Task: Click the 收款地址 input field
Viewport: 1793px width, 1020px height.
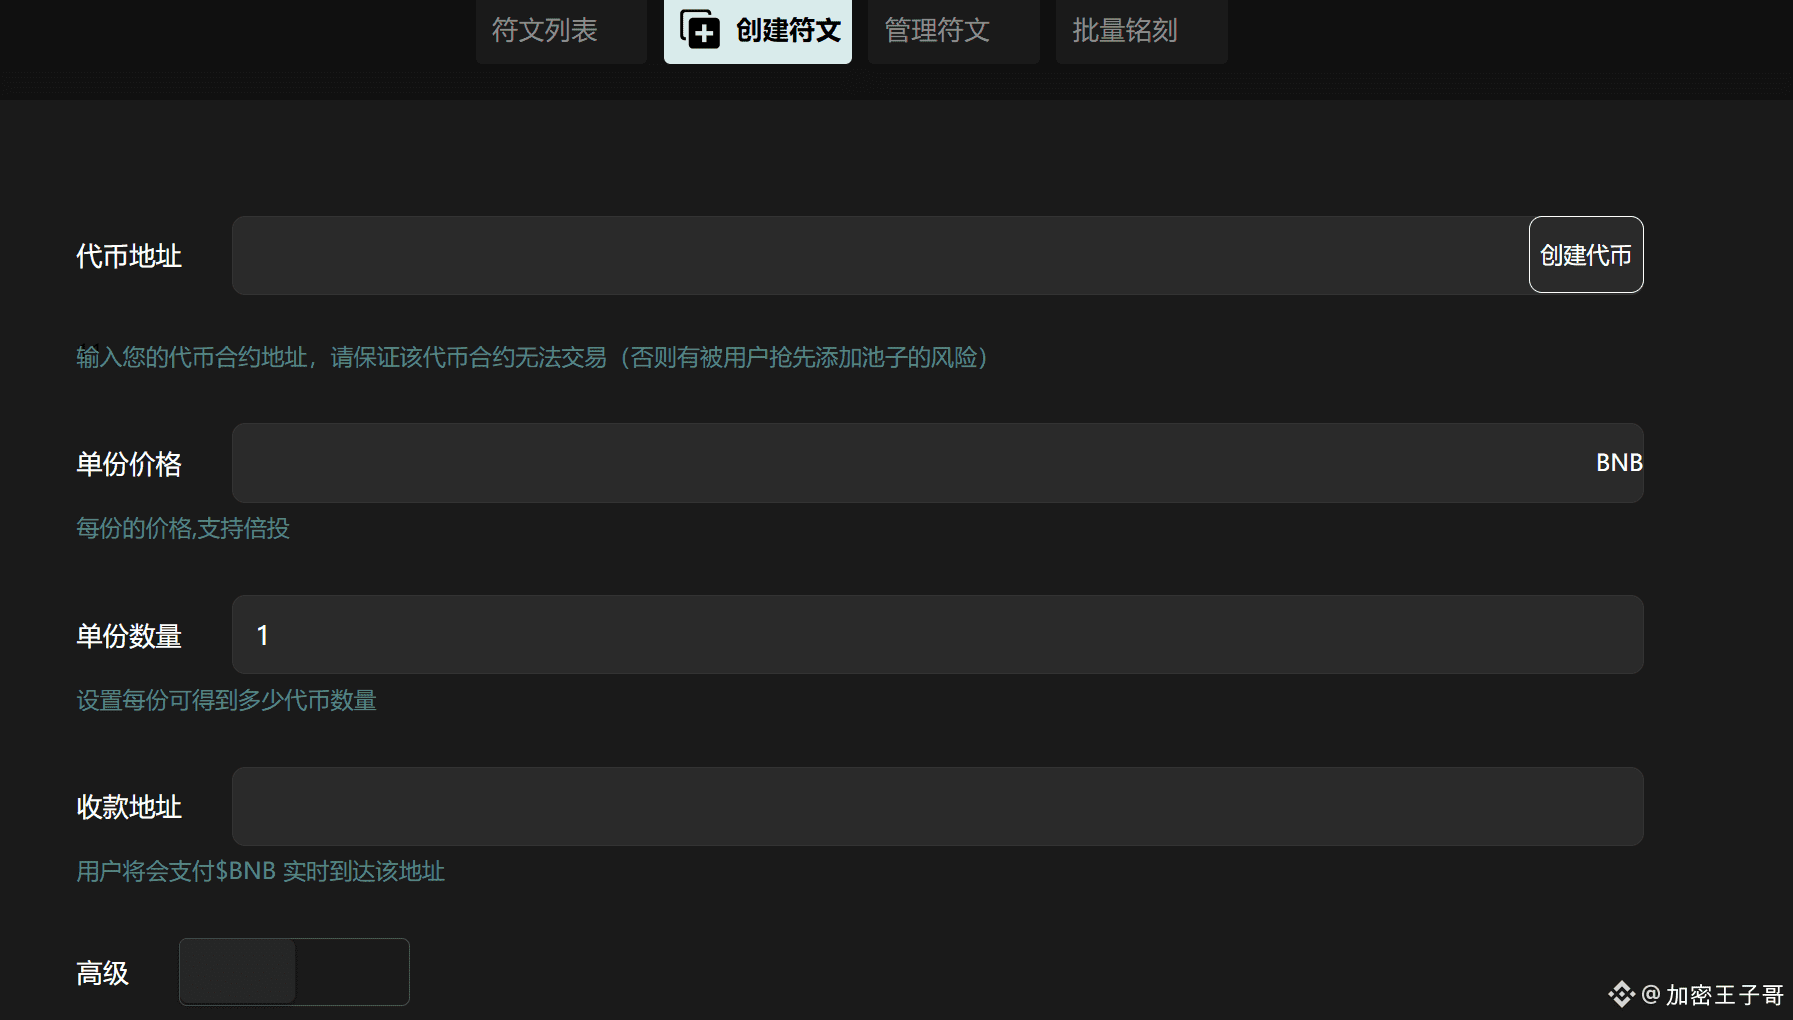Action: 938,806
